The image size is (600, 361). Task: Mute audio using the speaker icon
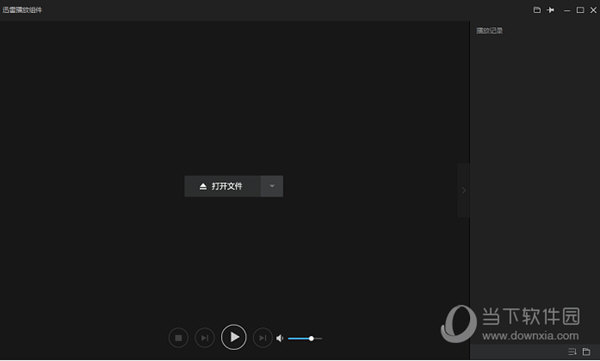tap(280, 338)
